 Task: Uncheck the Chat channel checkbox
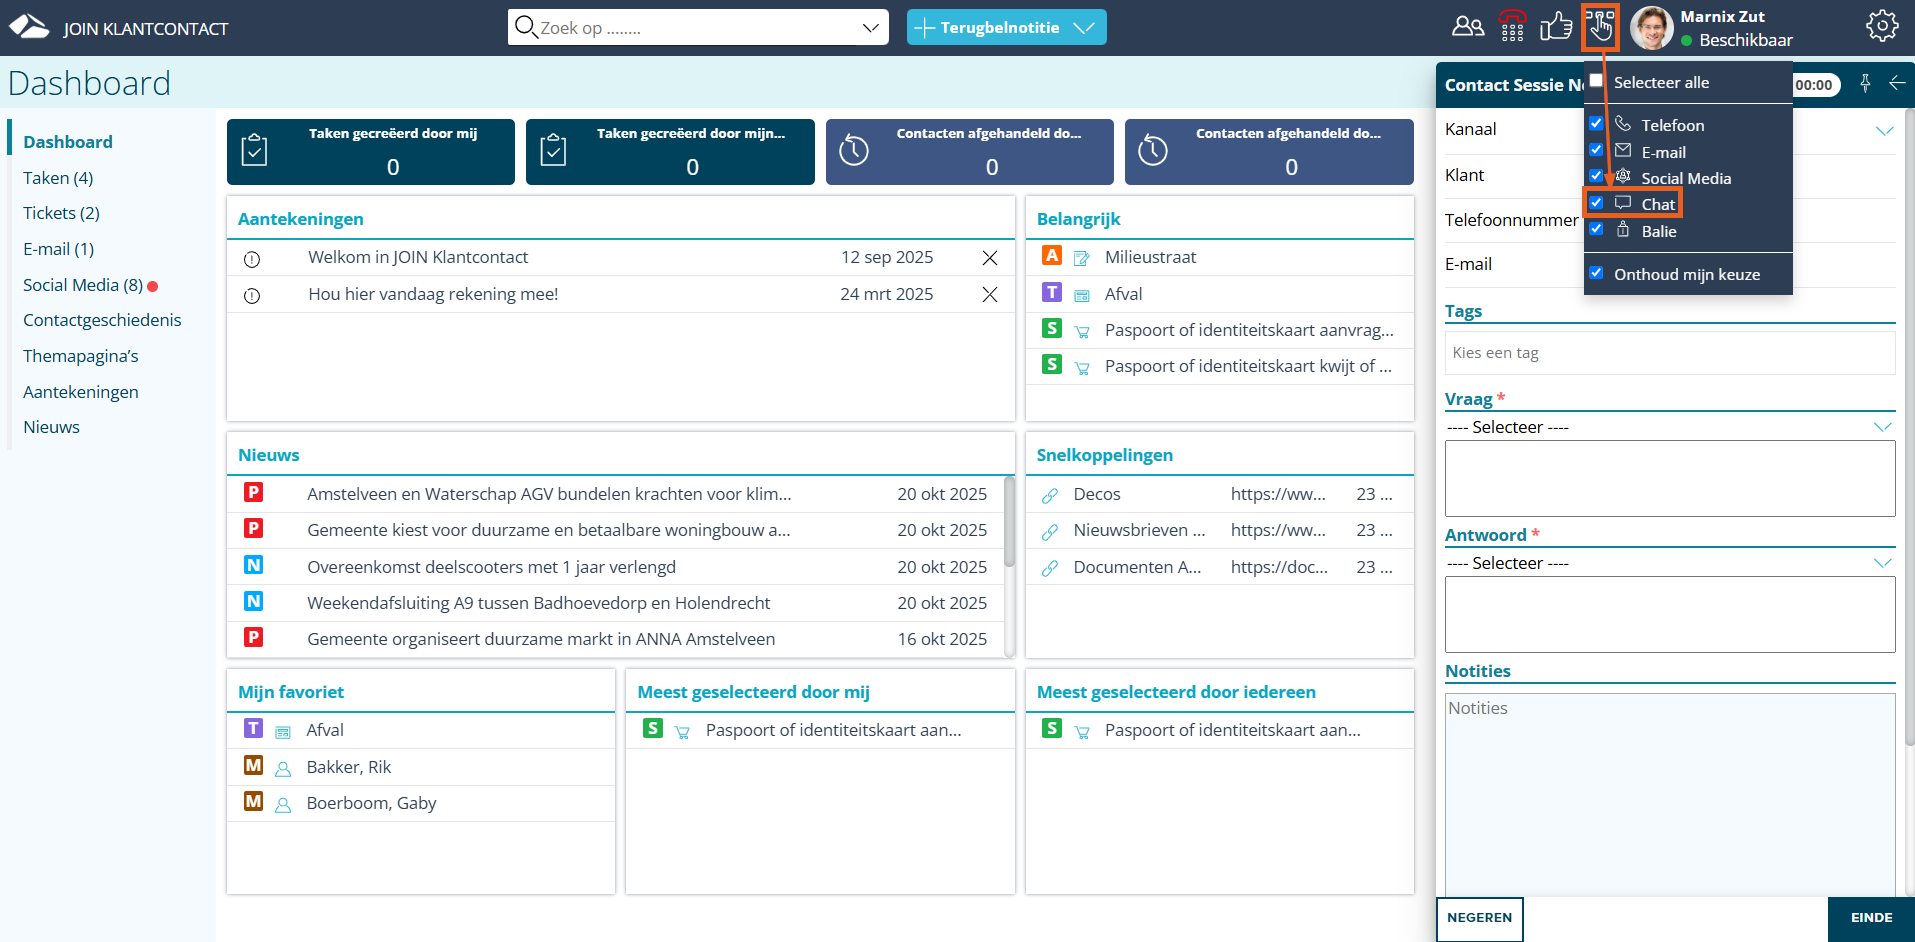point(1596,203)
